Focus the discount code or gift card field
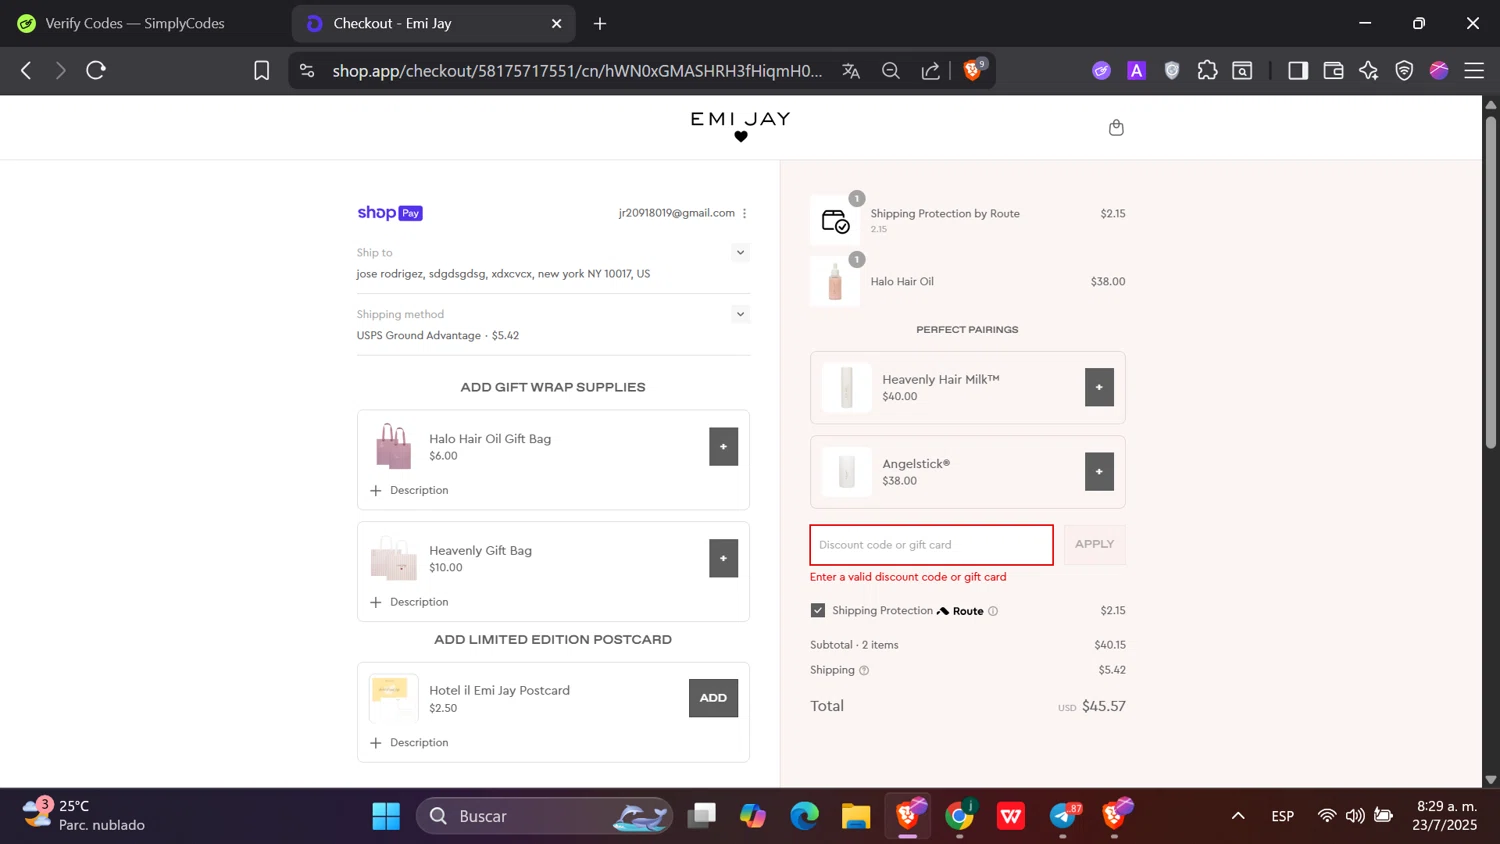The image size is (1500, 844). point(931,545)
